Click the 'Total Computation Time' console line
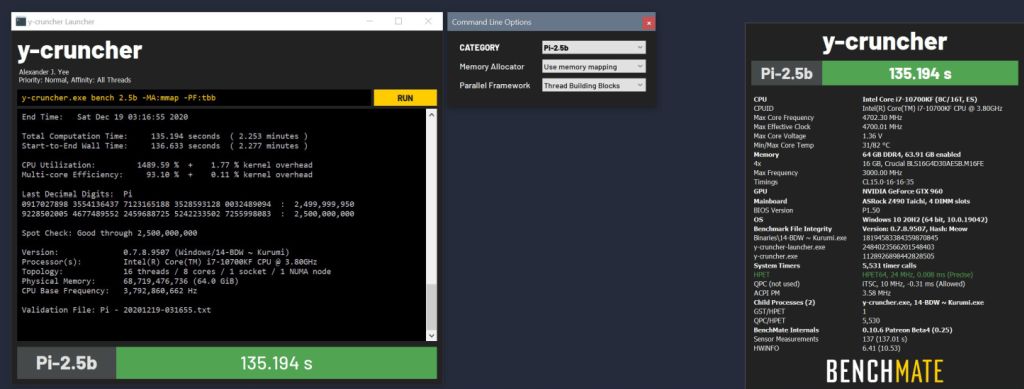This screenshot has height=389, width=1024. point(165,136)
